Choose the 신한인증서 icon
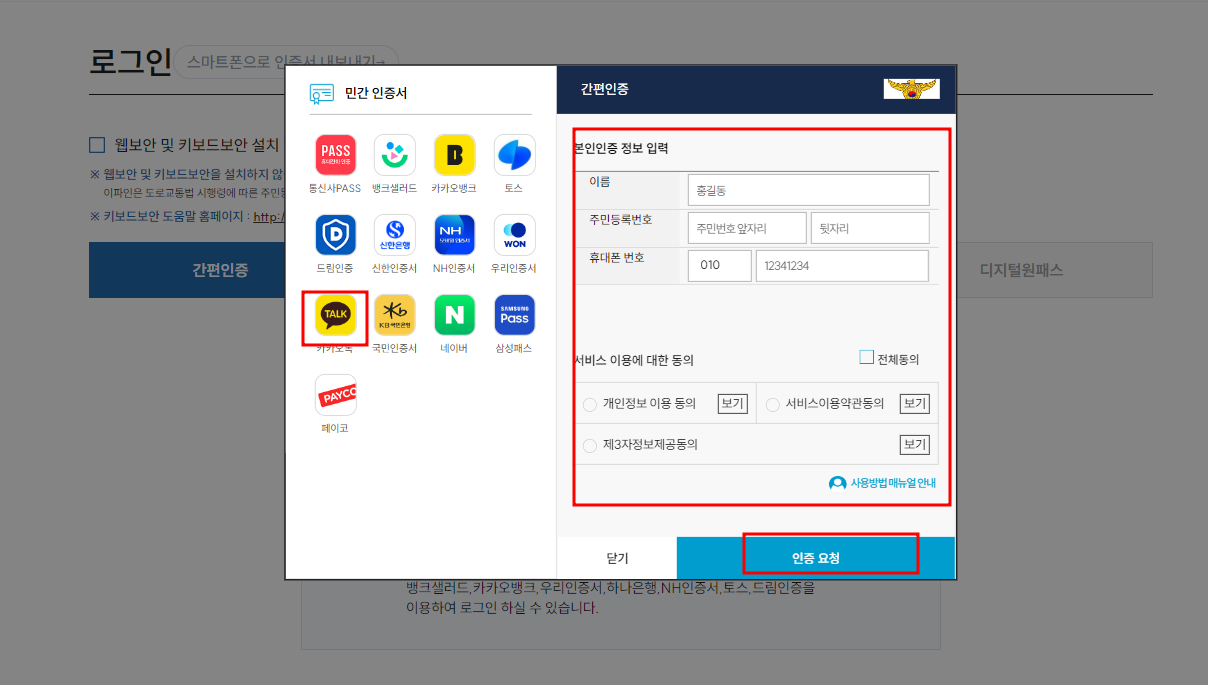Viewport: 1208px width, 685px height. [x=395, y=235]
